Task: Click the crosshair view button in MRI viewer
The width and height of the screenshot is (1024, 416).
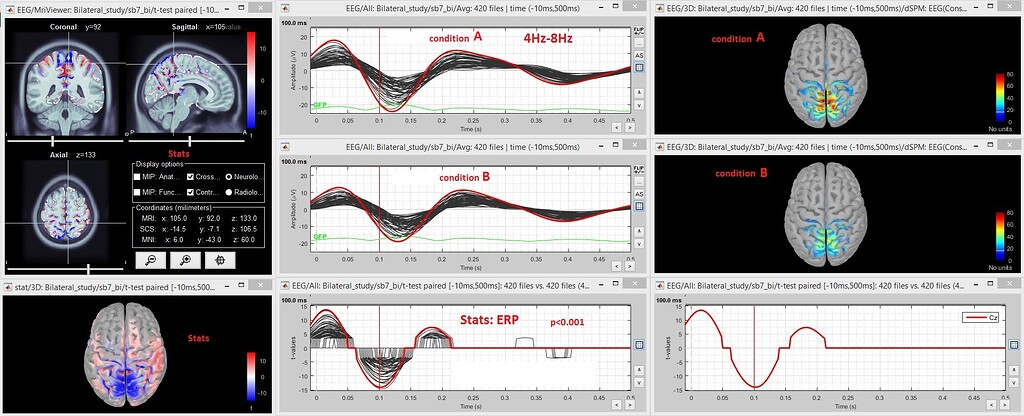Action: 219,260
